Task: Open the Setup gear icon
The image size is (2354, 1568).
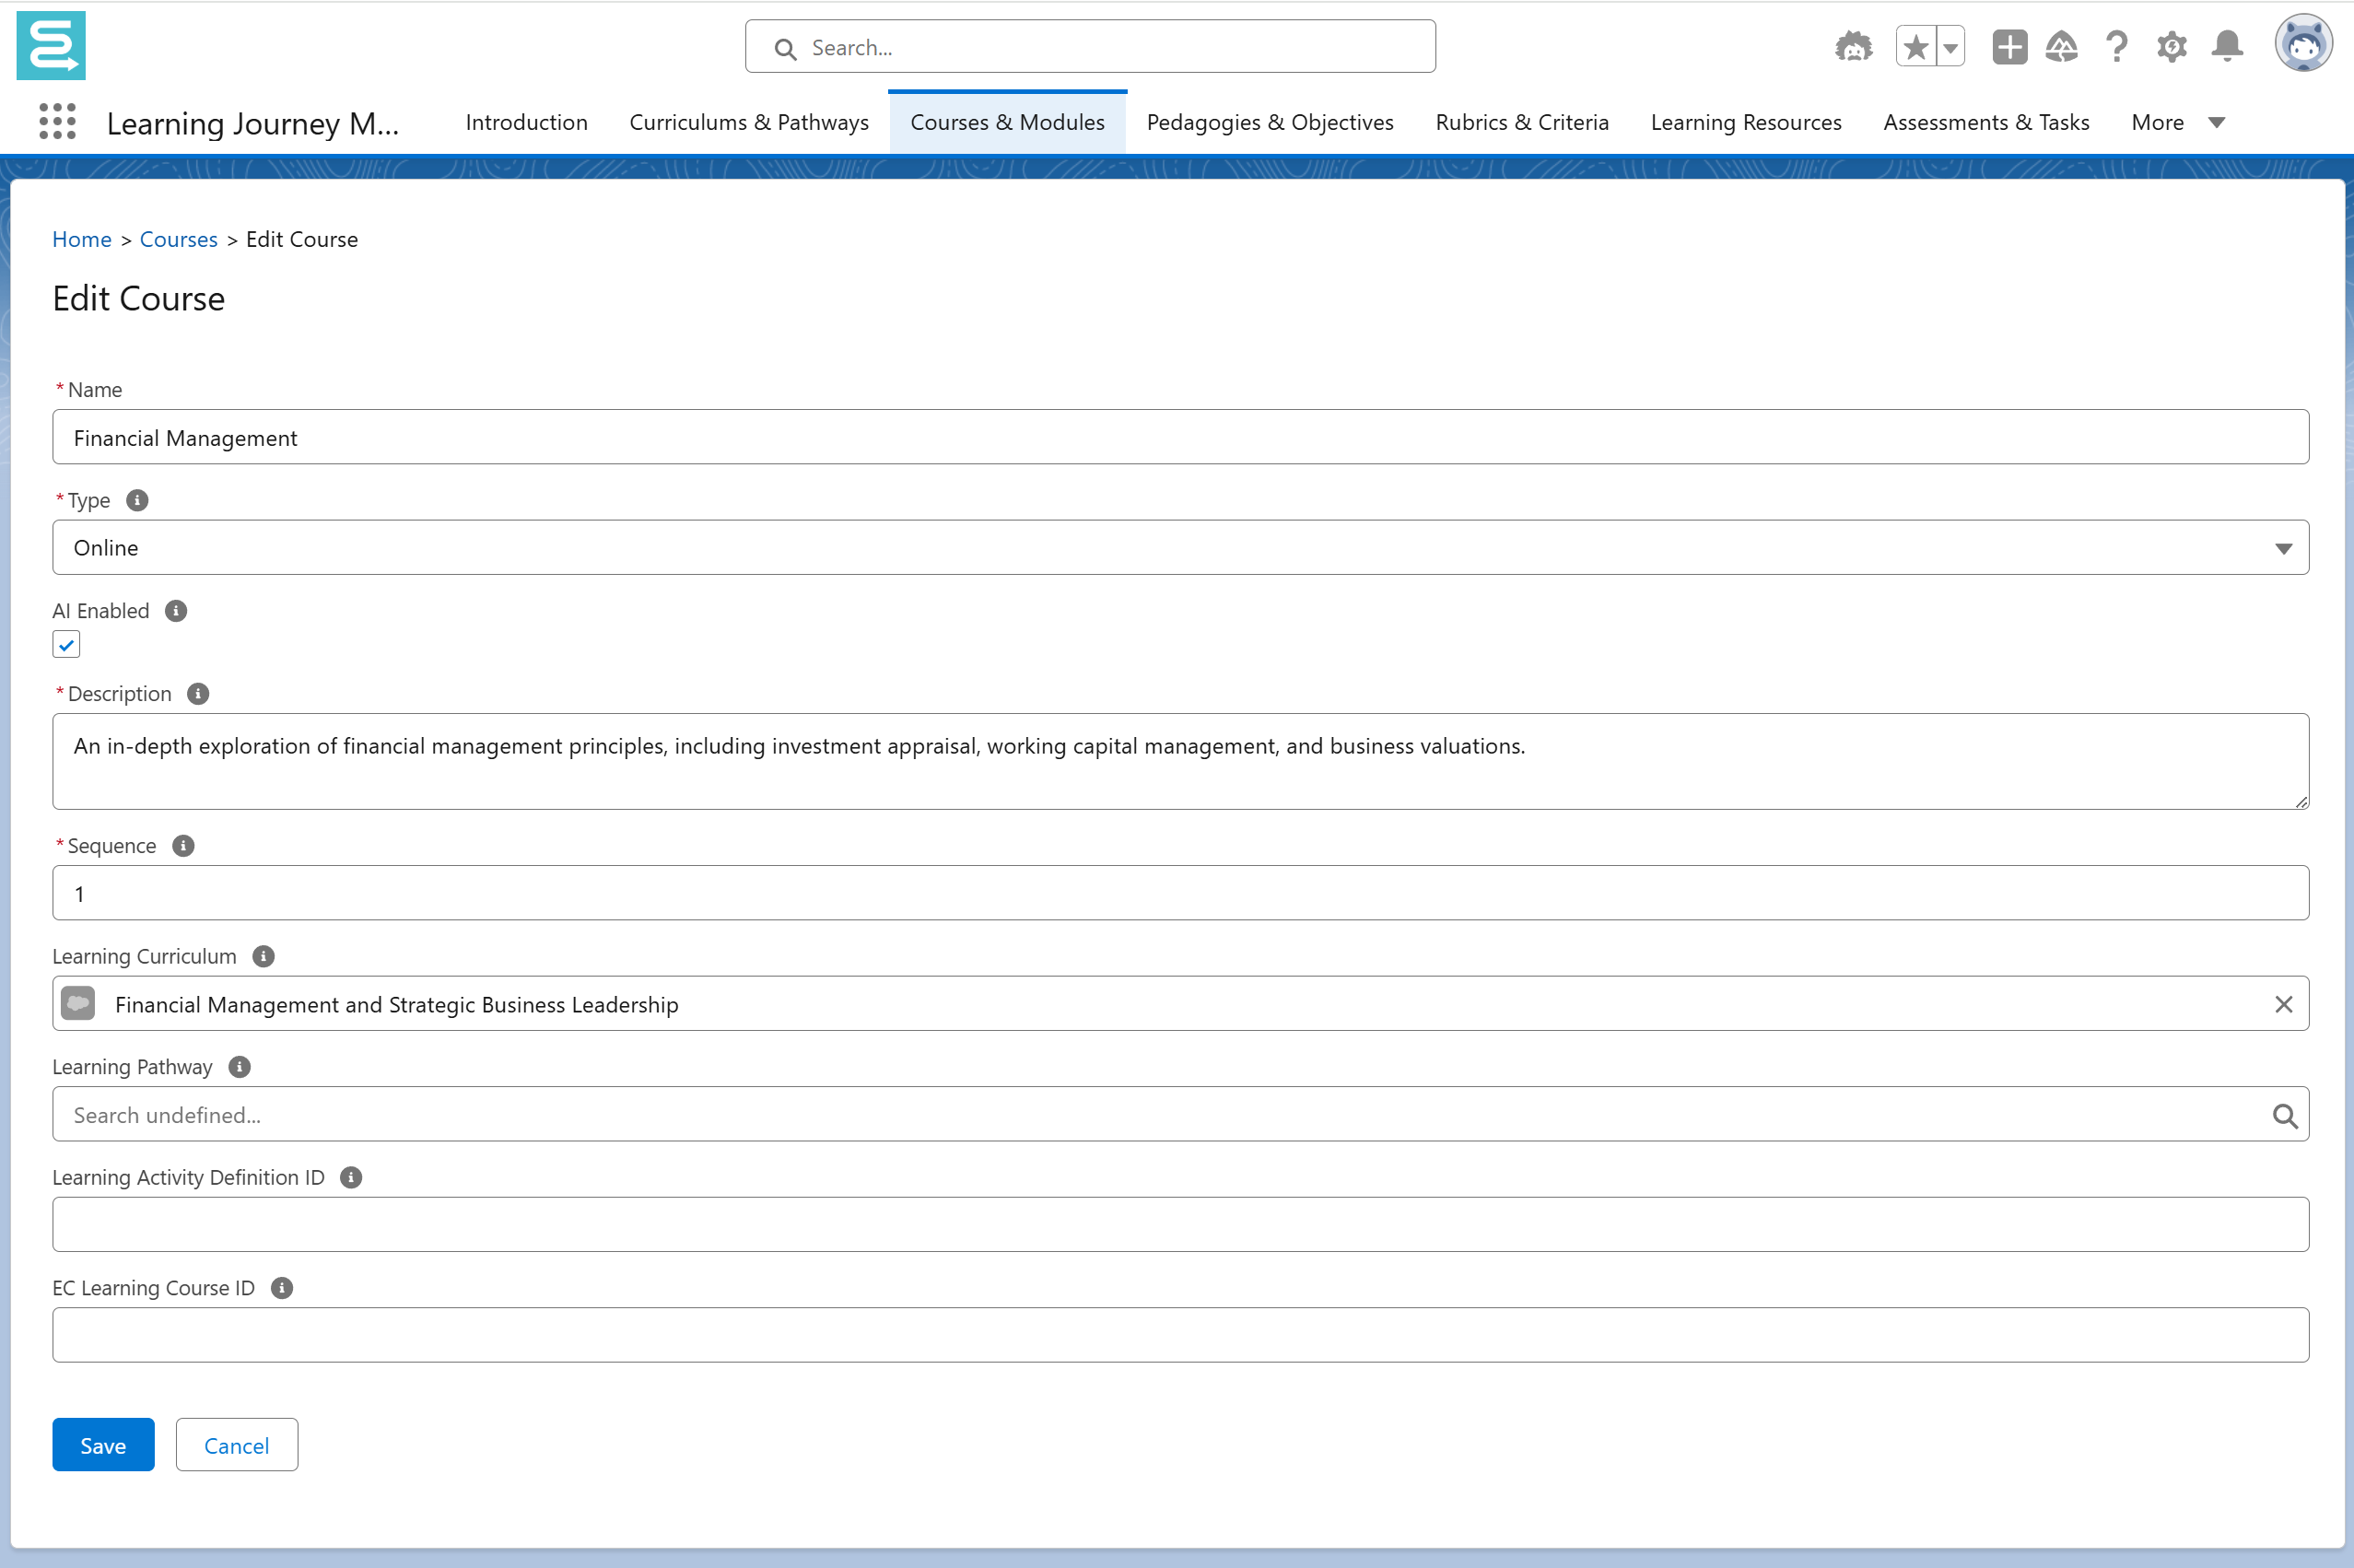Action: (2171, 47)
